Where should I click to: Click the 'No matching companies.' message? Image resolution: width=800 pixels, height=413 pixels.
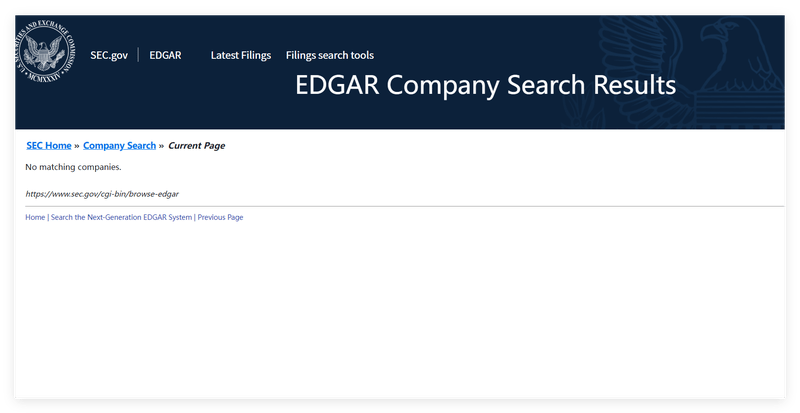click(73, 167)
